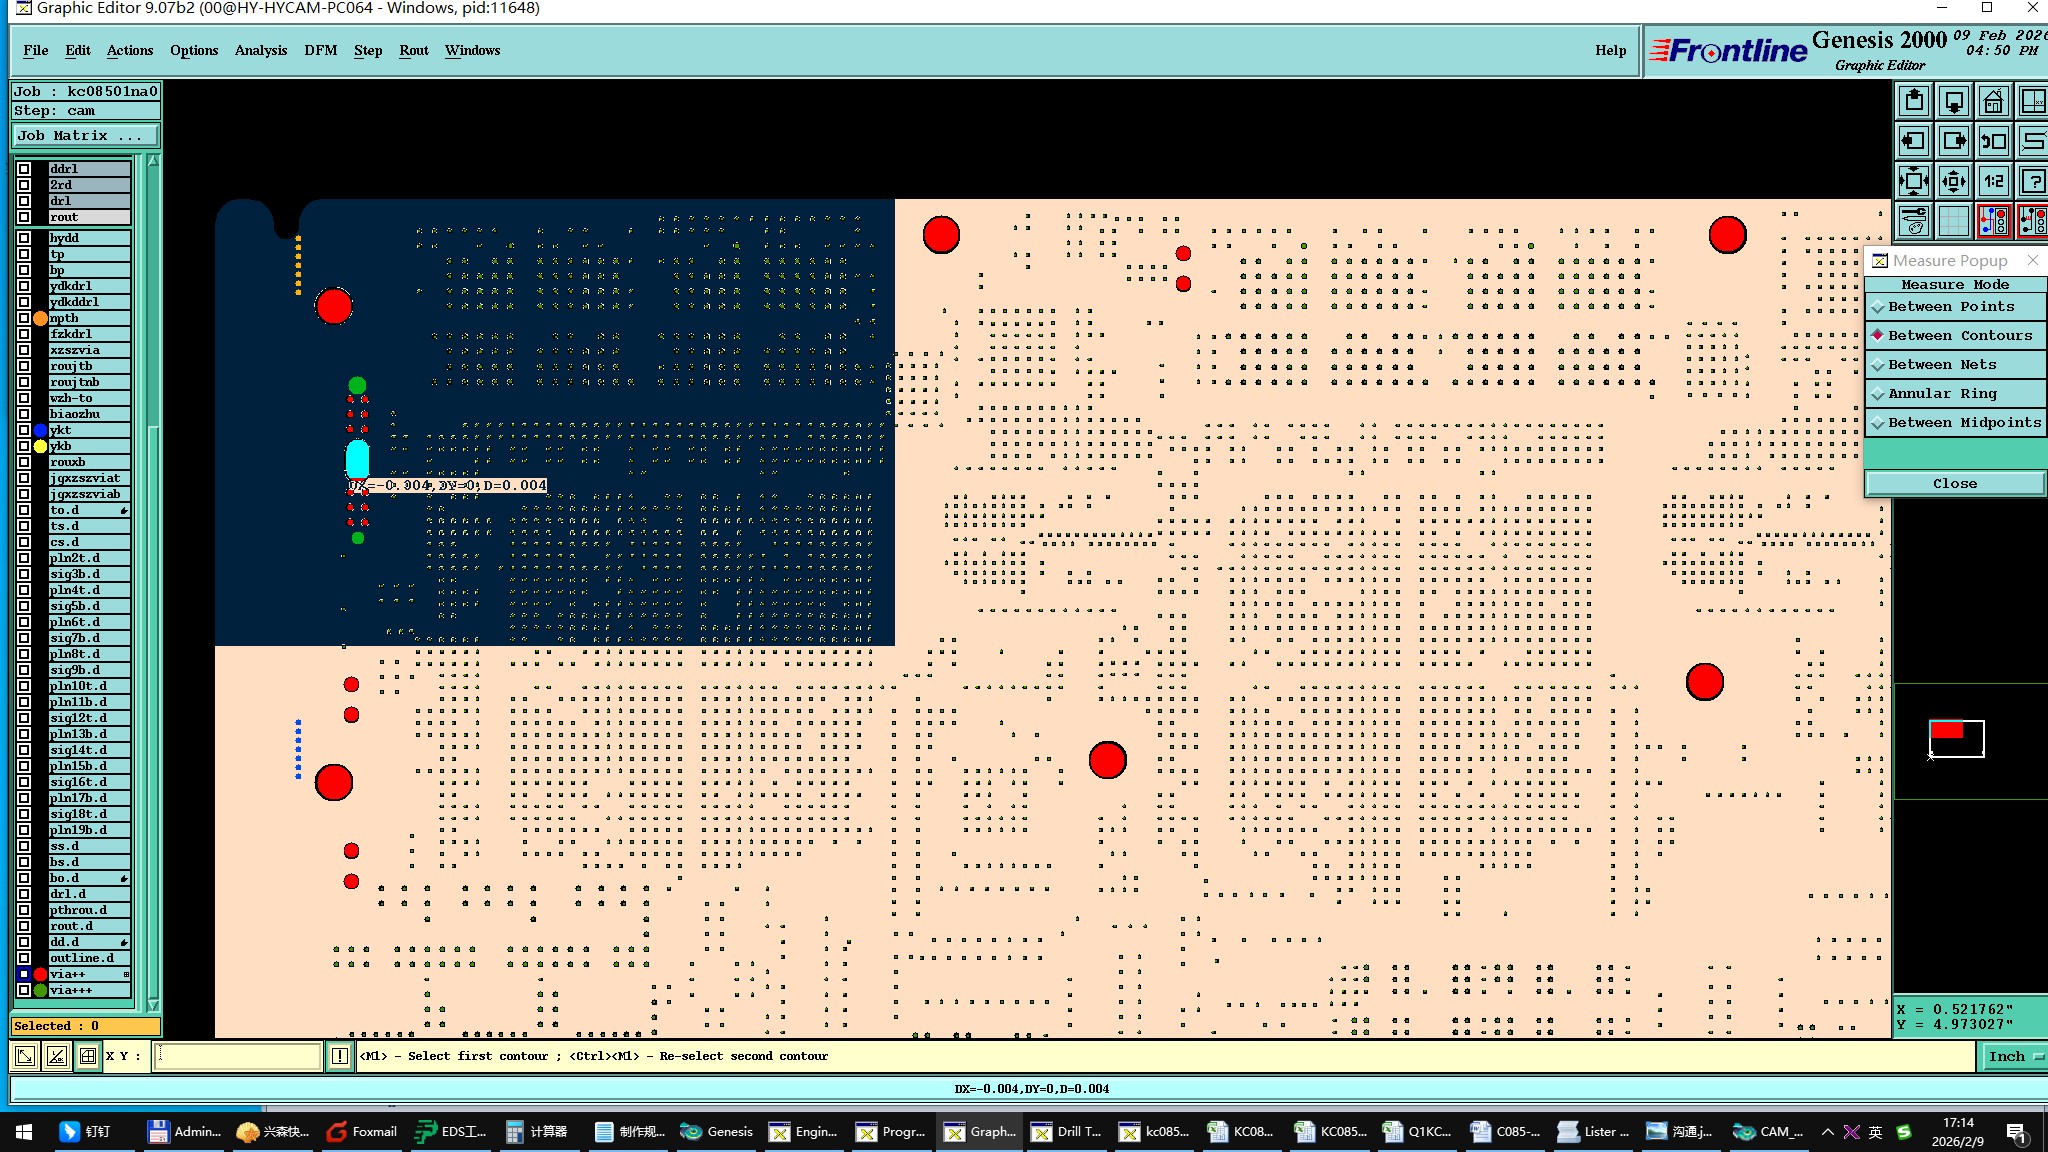
Task: Click the 1:2 zoom scale icon
Action: coord(1993,181)
